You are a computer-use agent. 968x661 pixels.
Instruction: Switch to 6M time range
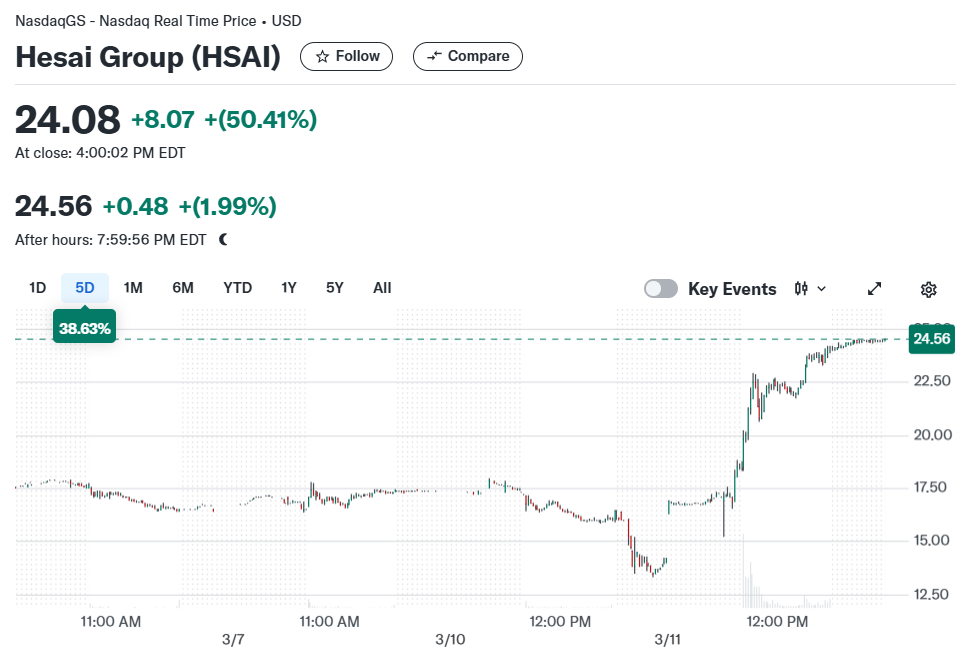click(x=183, y=288)
